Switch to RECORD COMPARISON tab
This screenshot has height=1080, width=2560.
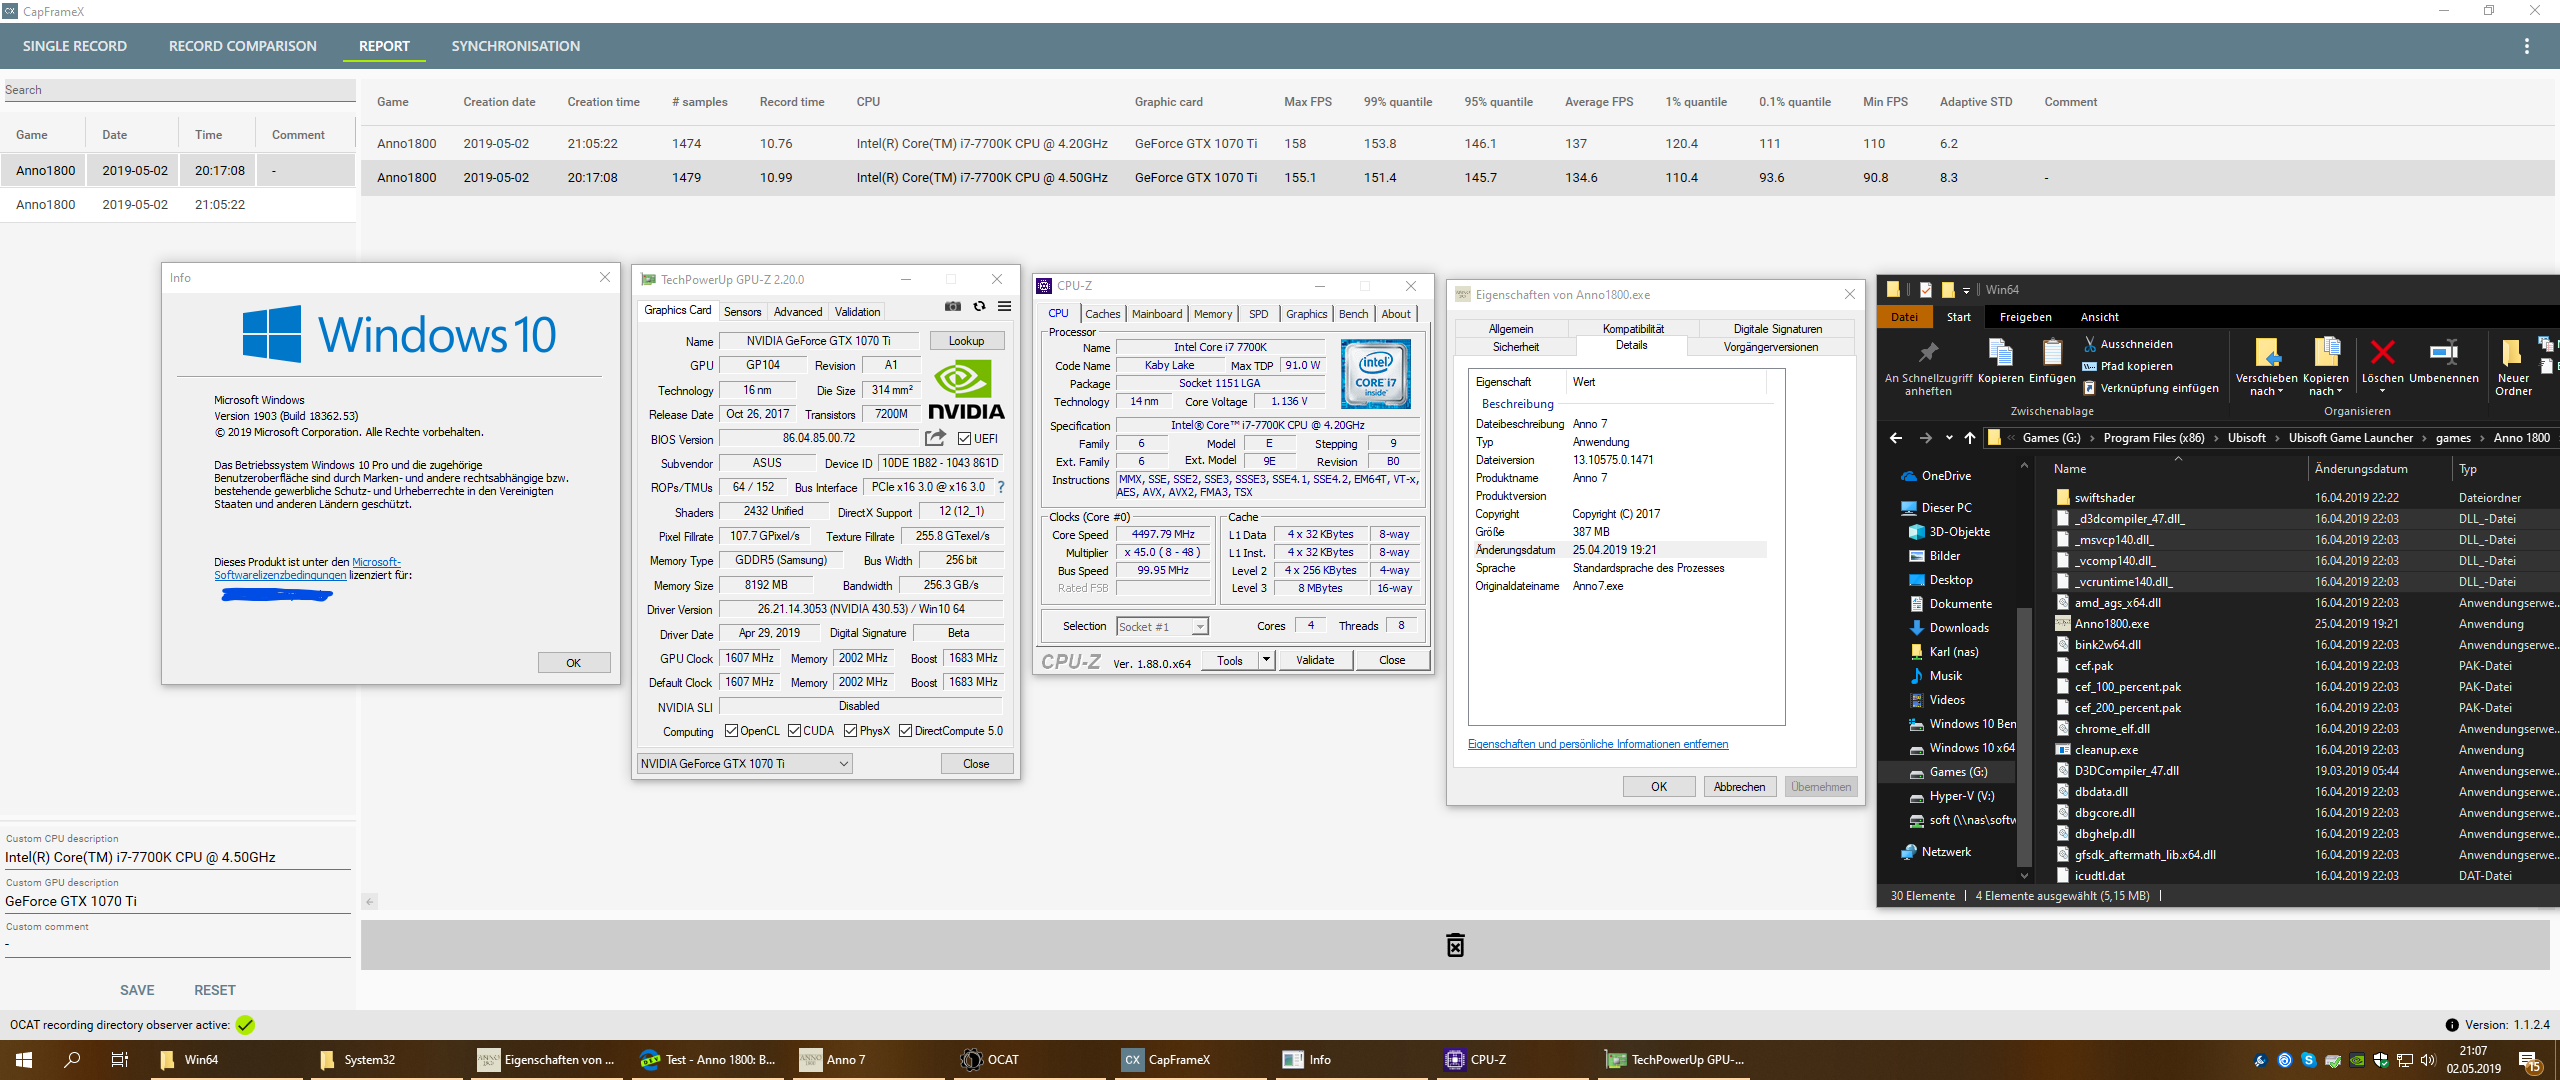coord(242,46)
